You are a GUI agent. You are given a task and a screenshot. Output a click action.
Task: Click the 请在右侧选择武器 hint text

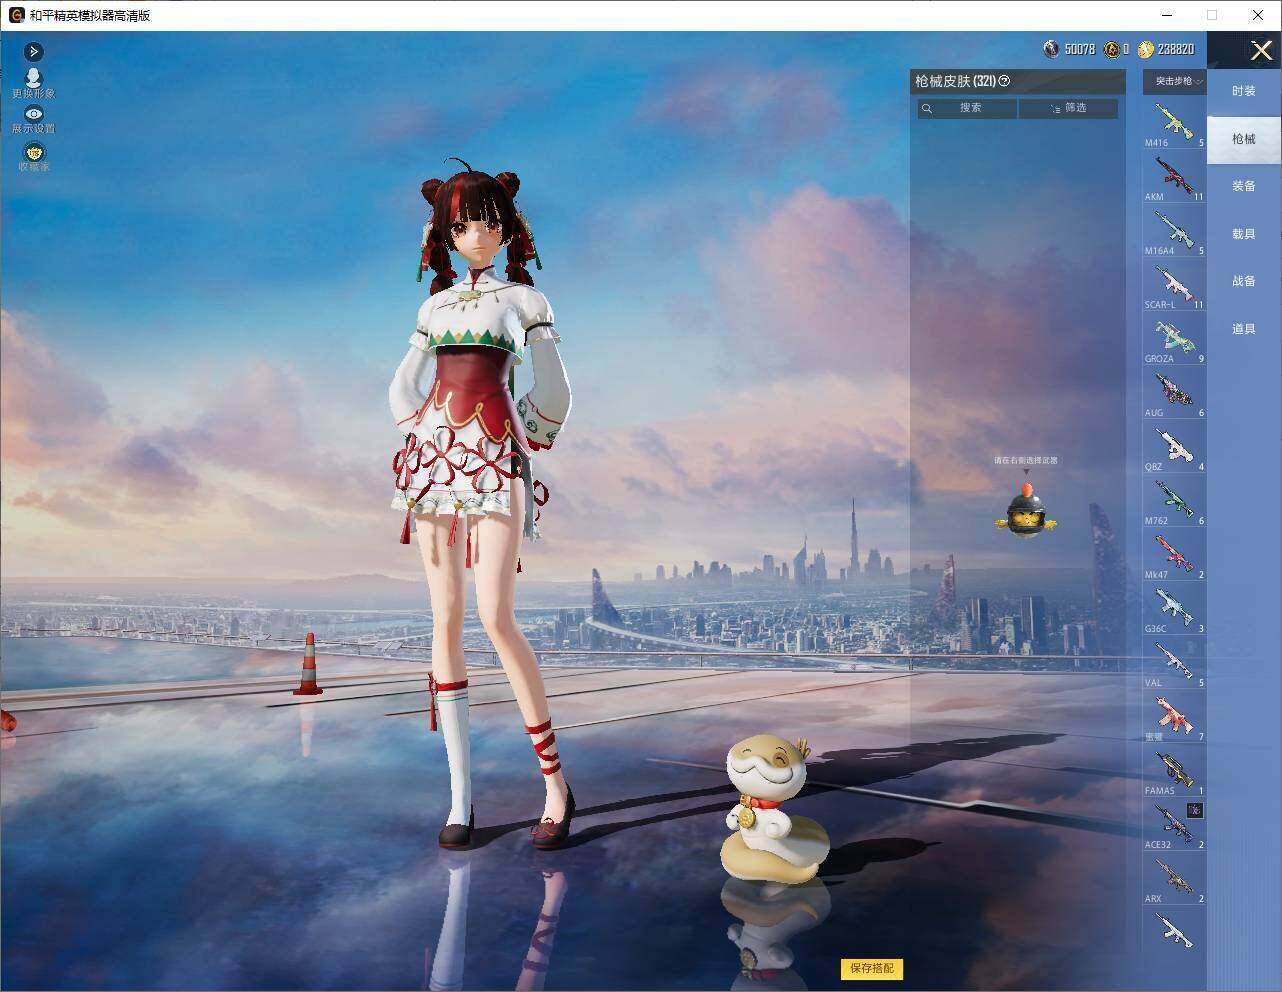[x=1025, y=460]
